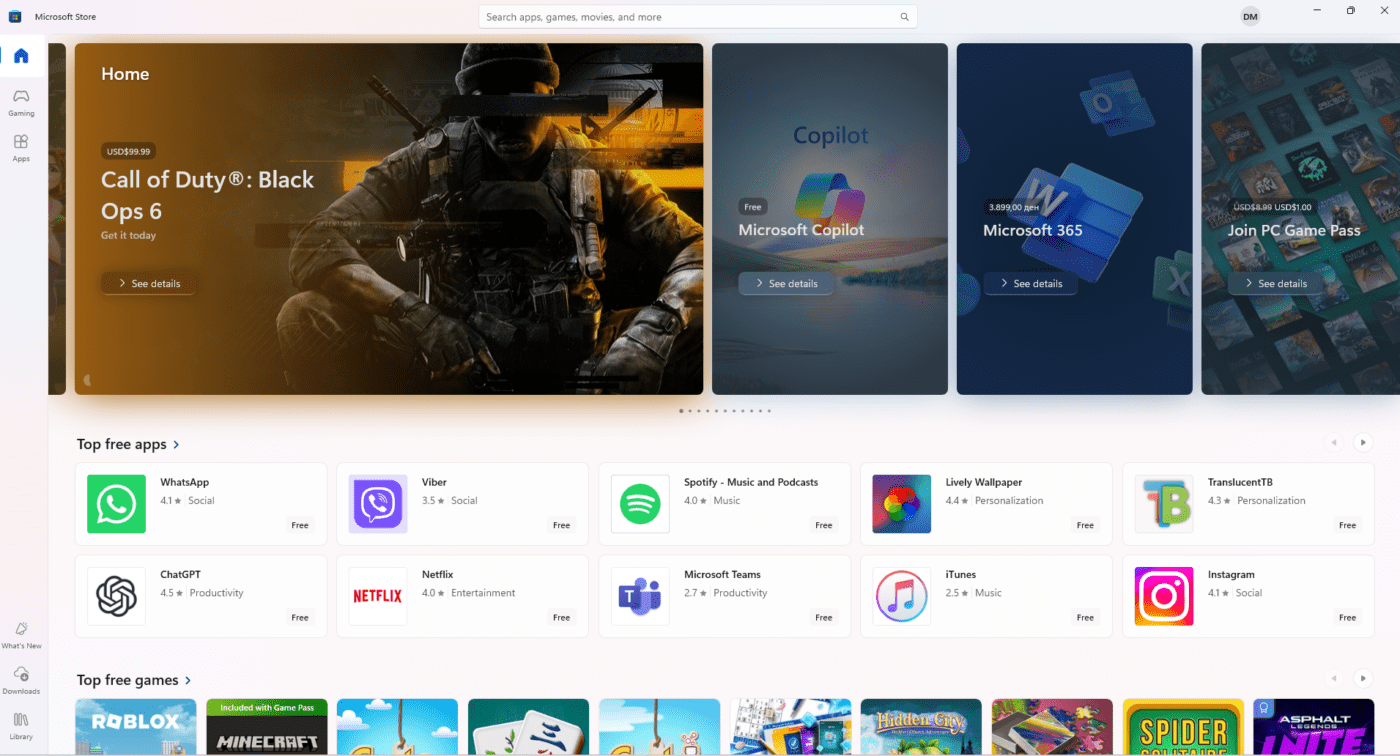The image size is (1400, 756).
Task: See details for Microsoft 365
Action: [1031, 283]
